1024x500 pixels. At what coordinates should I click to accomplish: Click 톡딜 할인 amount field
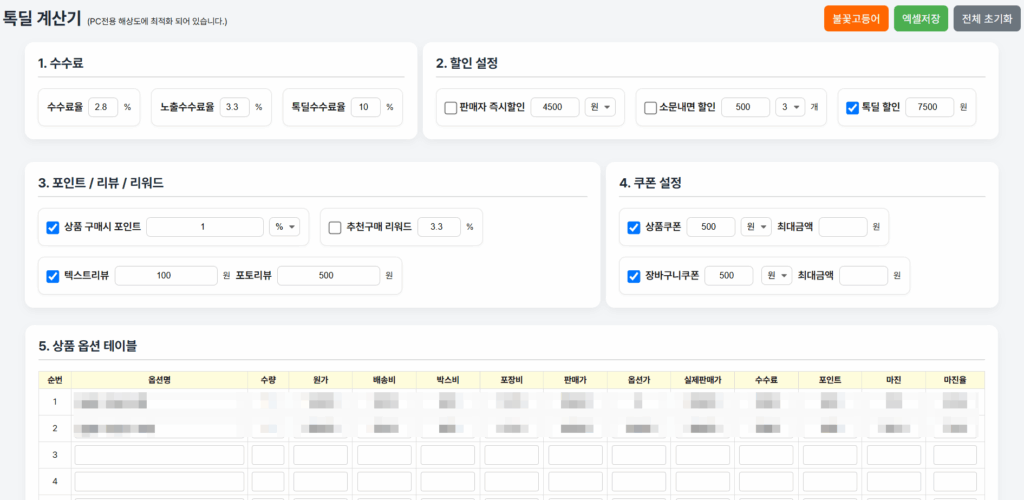point(930,108)
